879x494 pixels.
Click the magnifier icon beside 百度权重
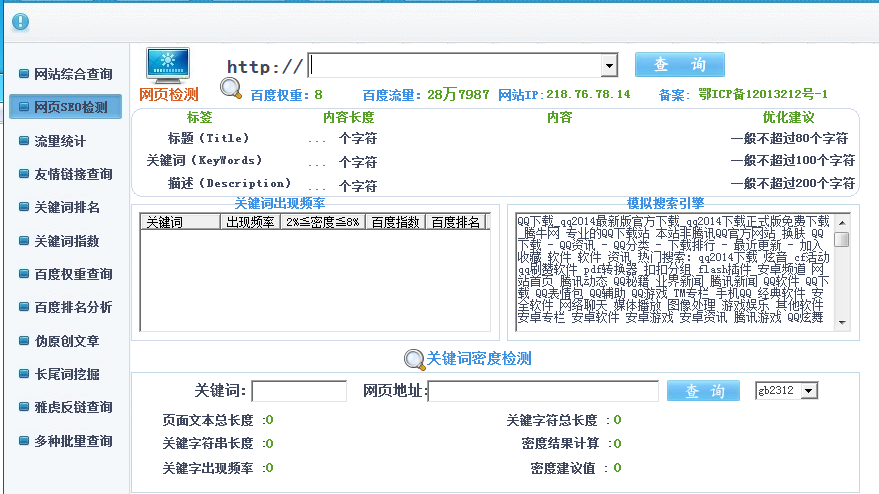point(231,90)
